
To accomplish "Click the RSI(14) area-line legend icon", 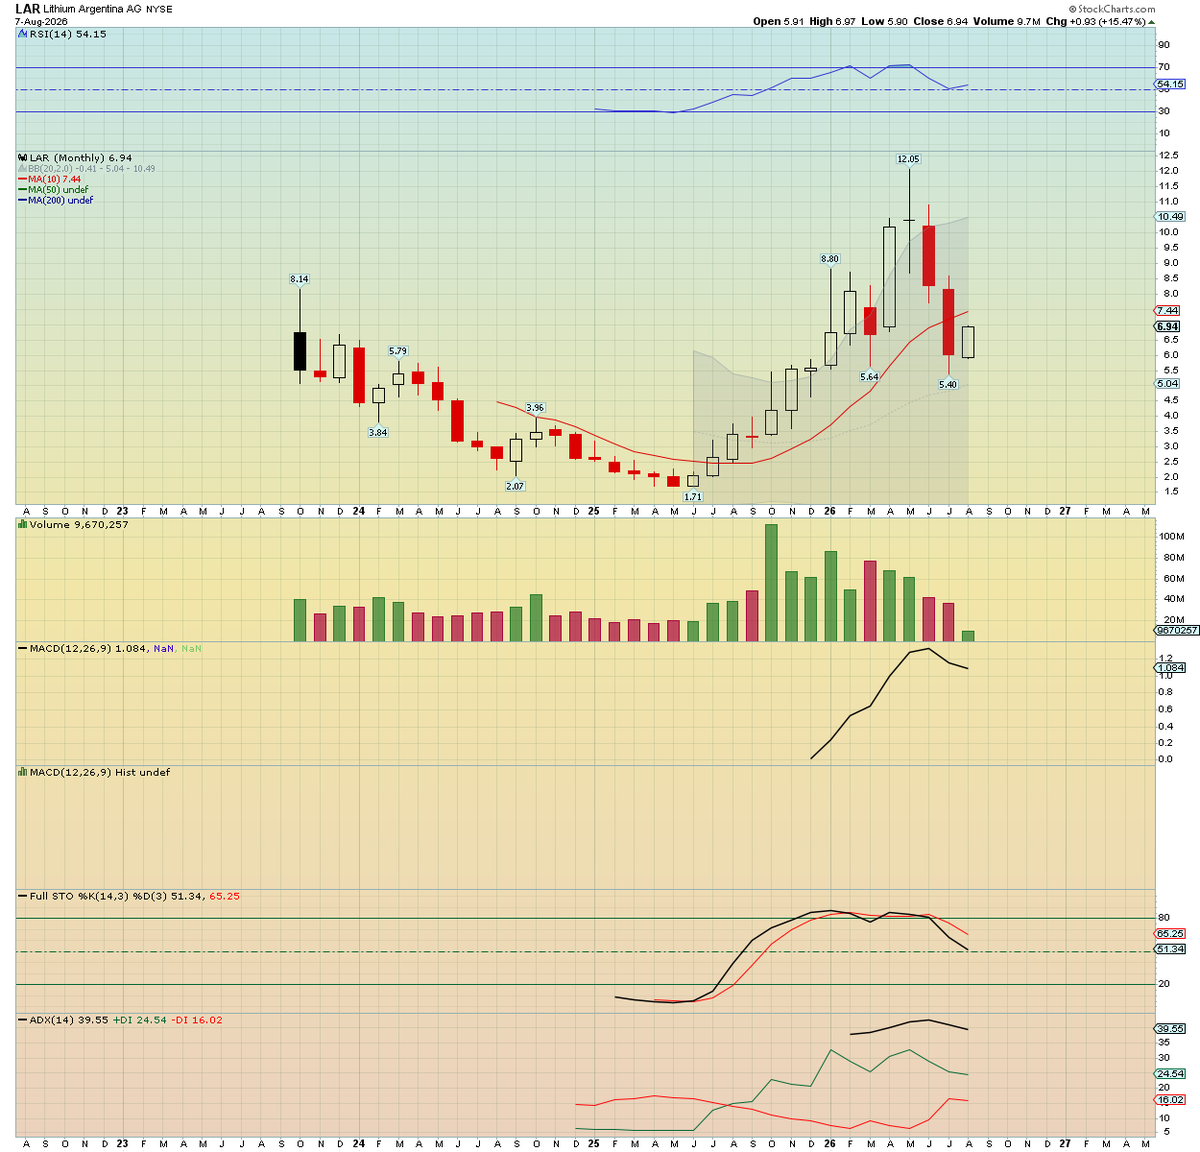I will tap(23, 34).
